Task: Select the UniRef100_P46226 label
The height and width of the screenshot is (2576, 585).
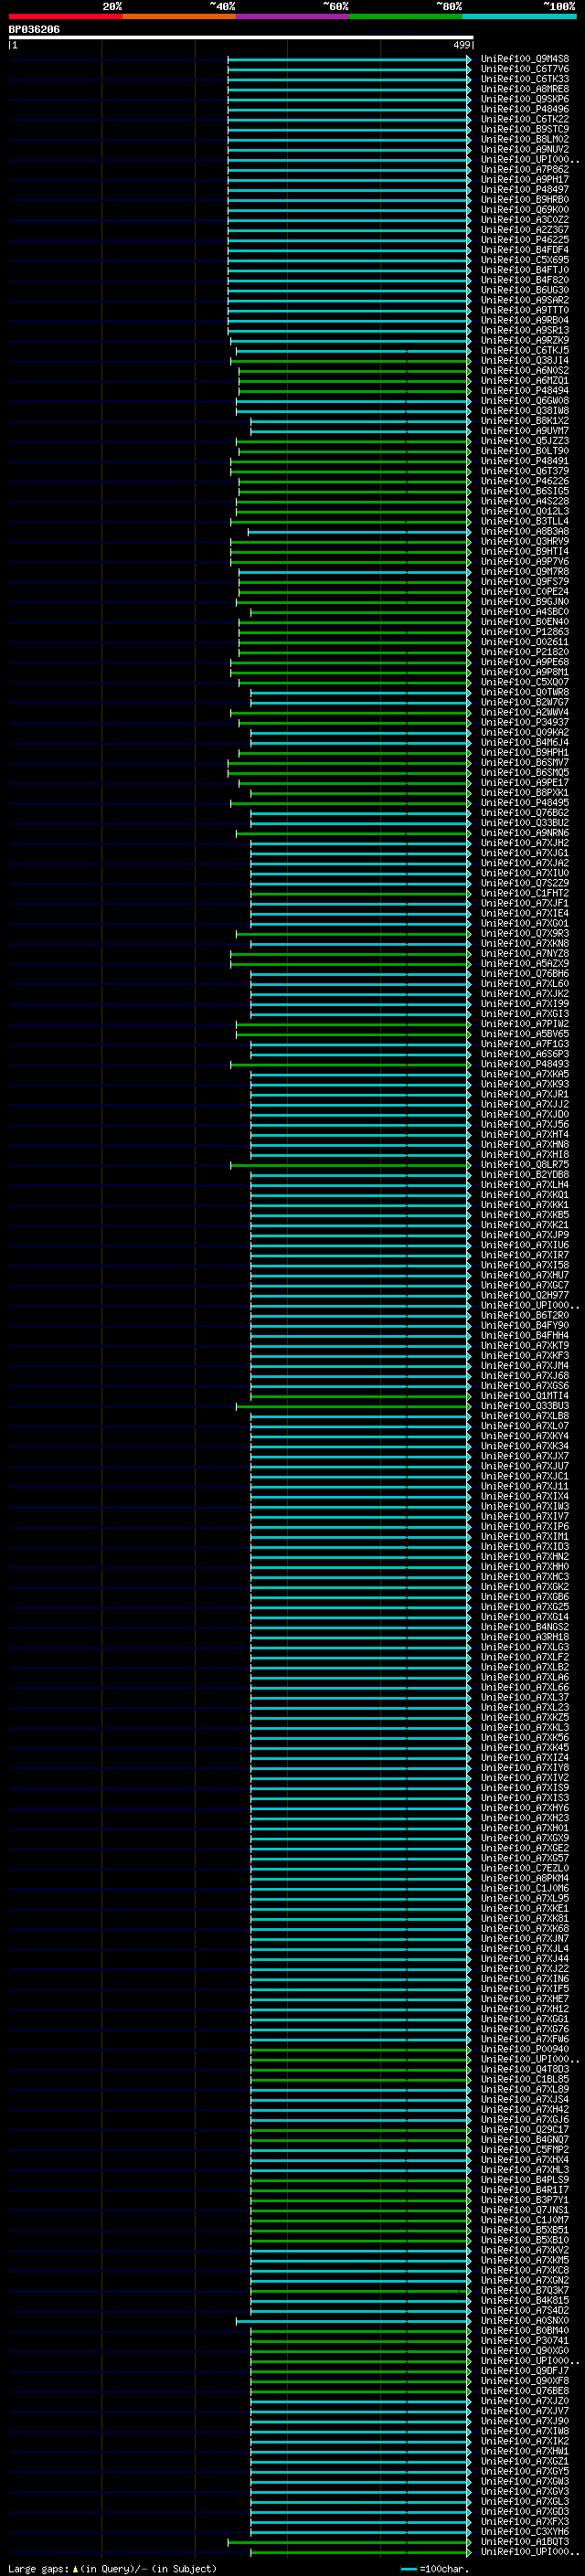Action: pos(524,481)
